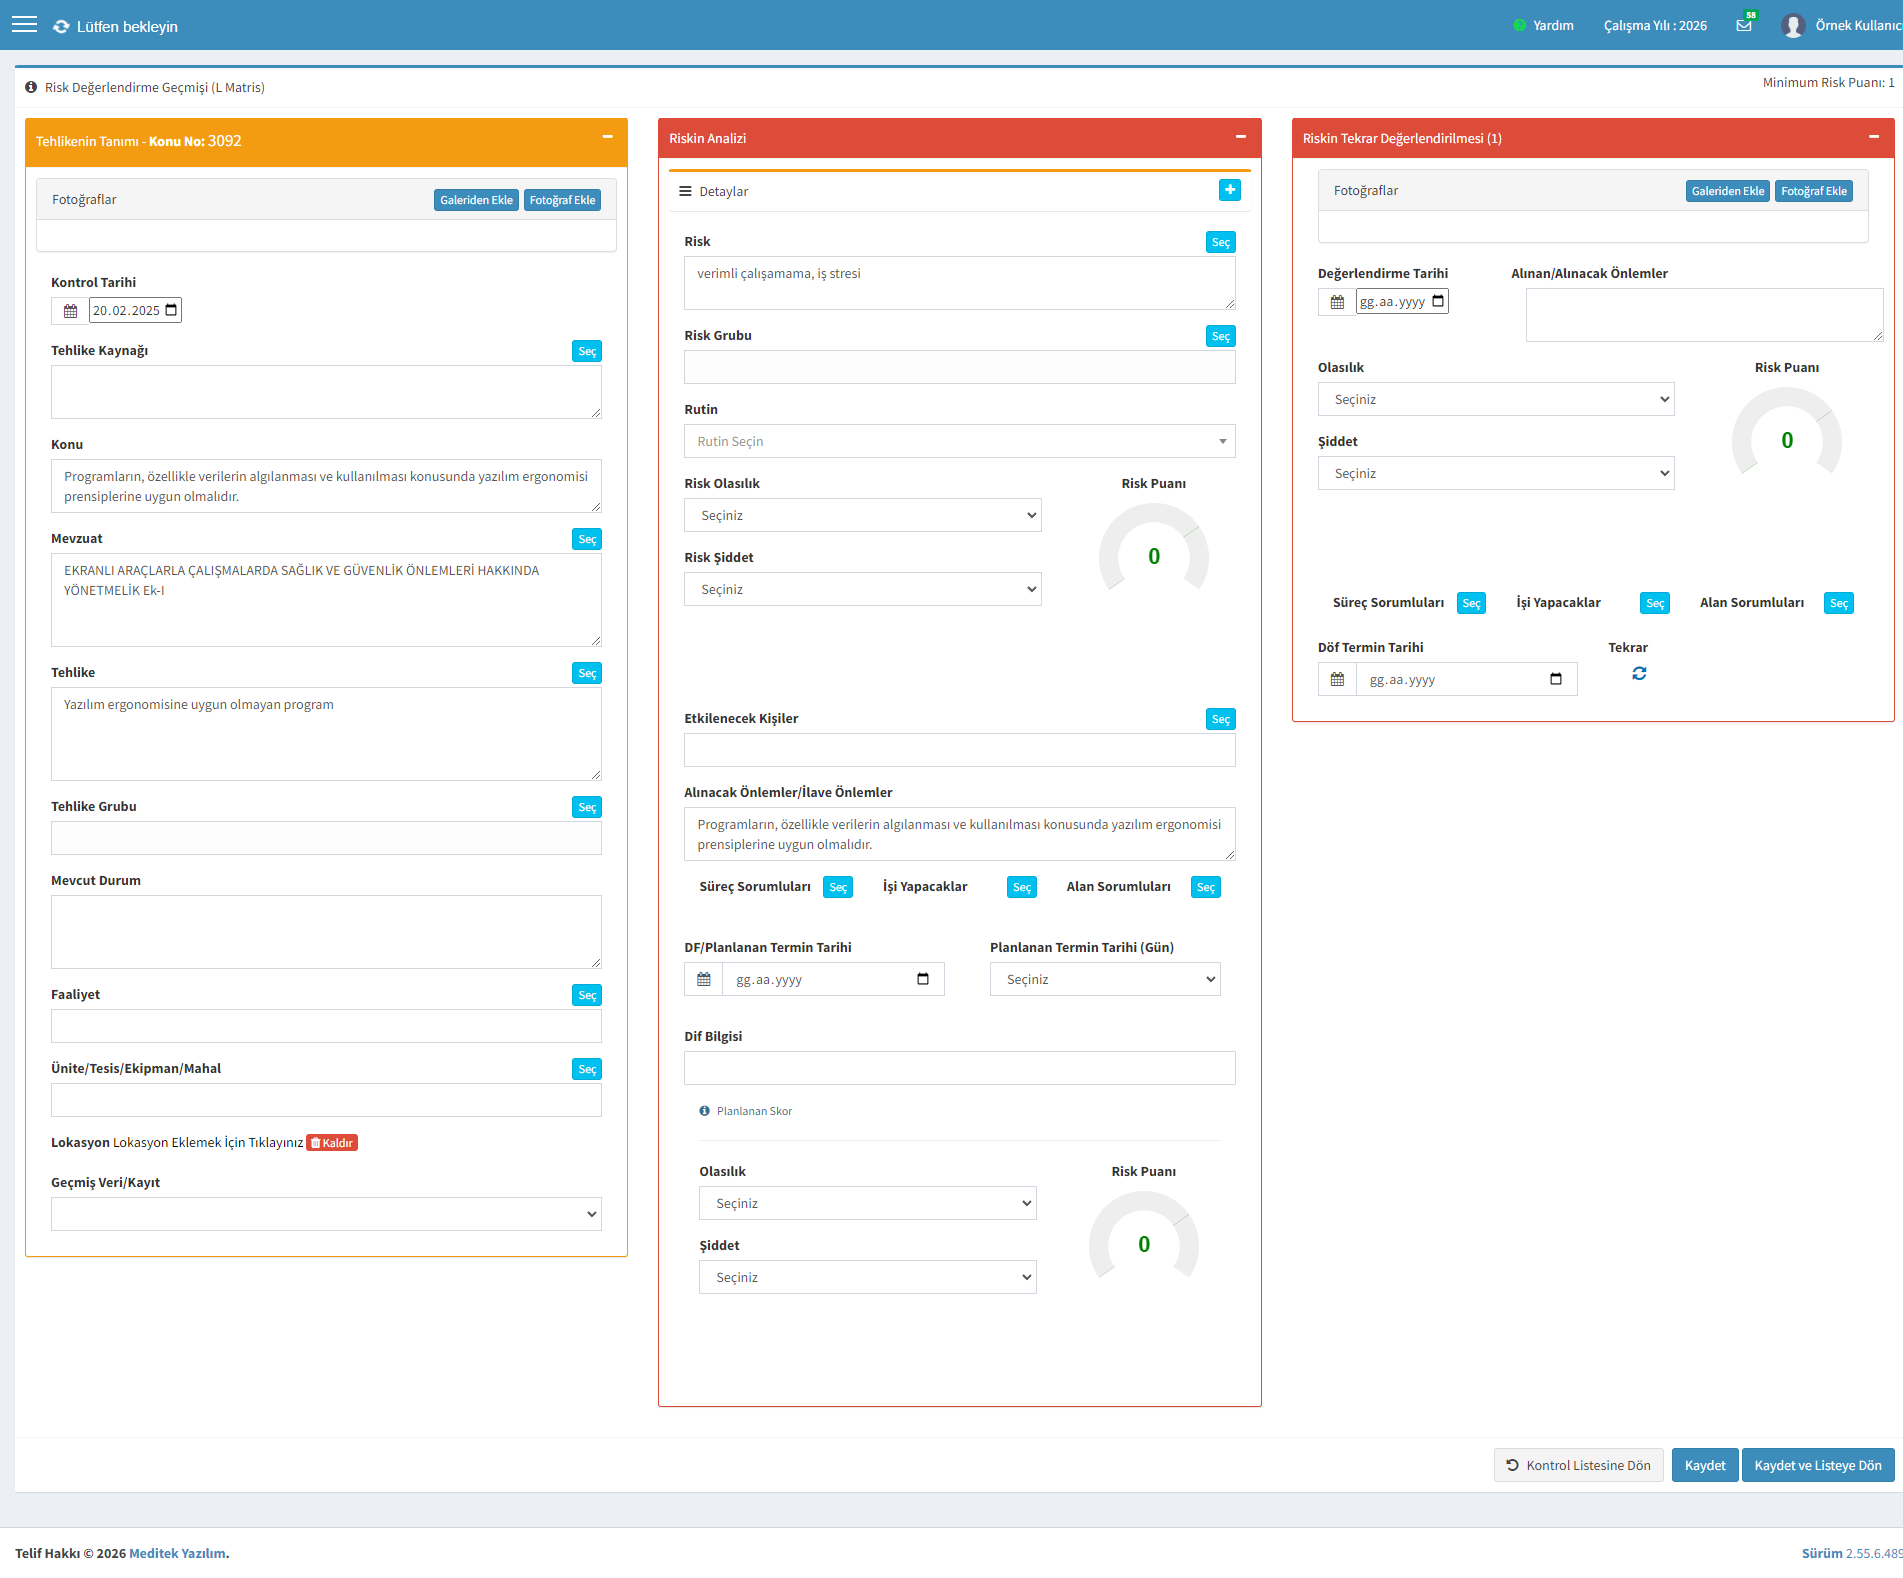1903x1578 pixels.
Task: Click the user avatar icon
Action: (x=1792, y=25)
